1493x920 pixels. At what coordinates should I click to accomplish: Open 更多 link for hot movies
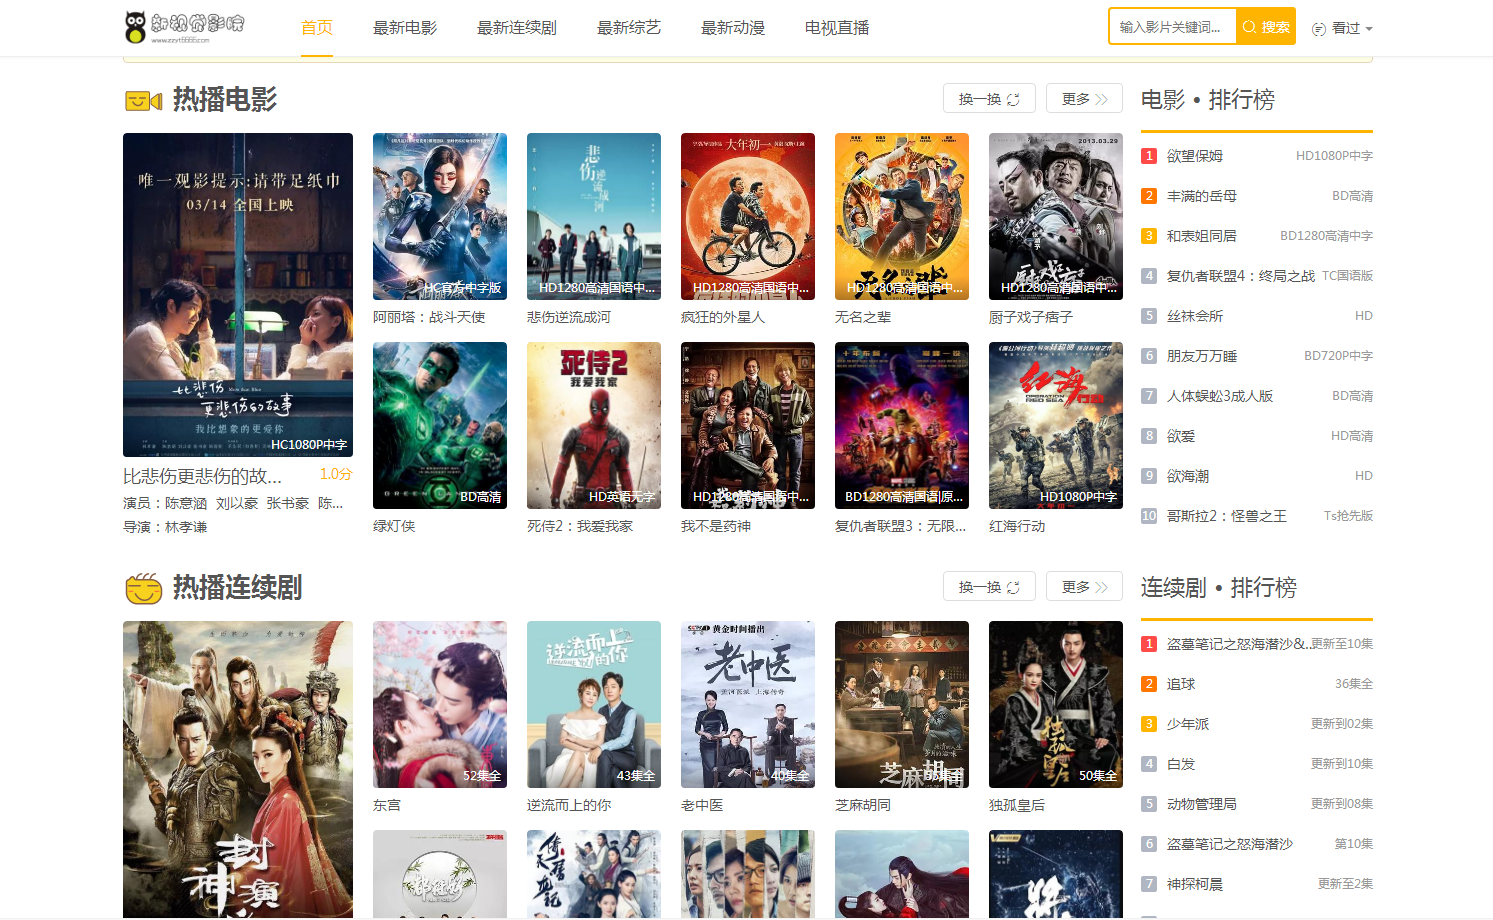click(x=1084, y=99)
